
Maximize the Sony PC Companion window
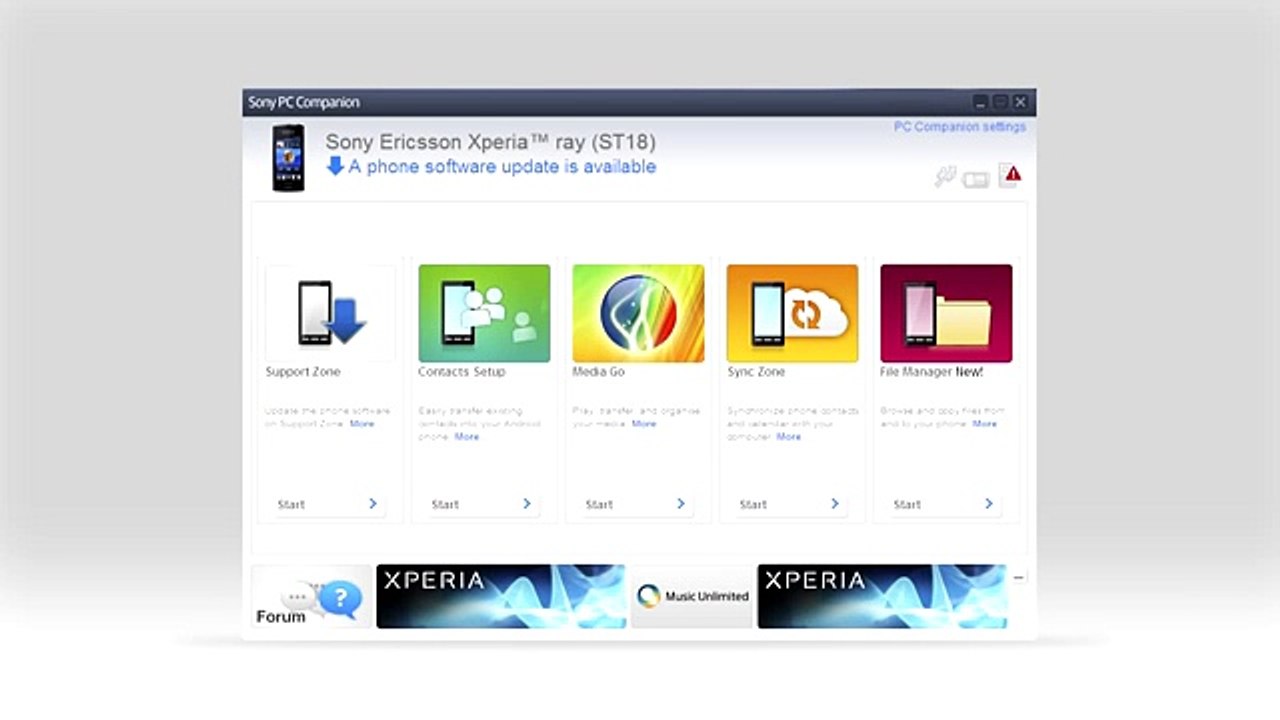click(x=1001, y=102)
